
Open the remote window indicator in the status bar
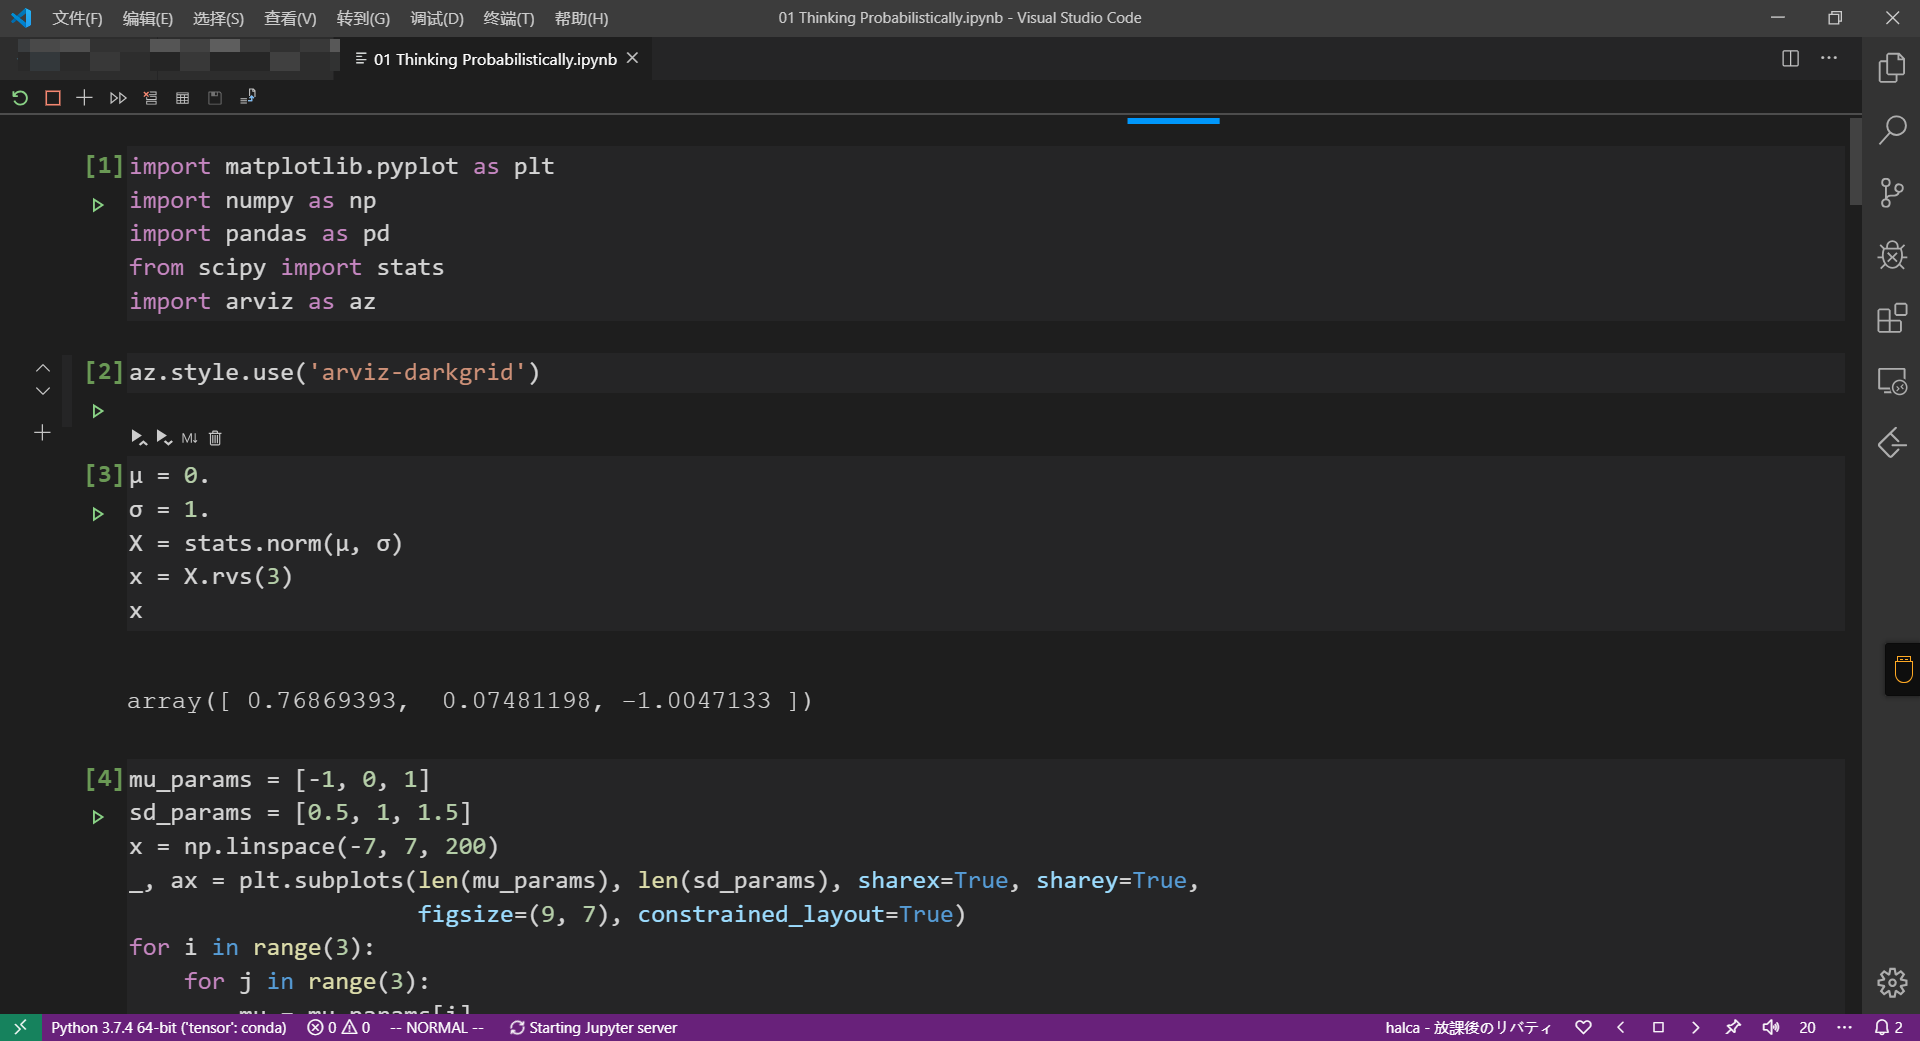point(20,1027)
